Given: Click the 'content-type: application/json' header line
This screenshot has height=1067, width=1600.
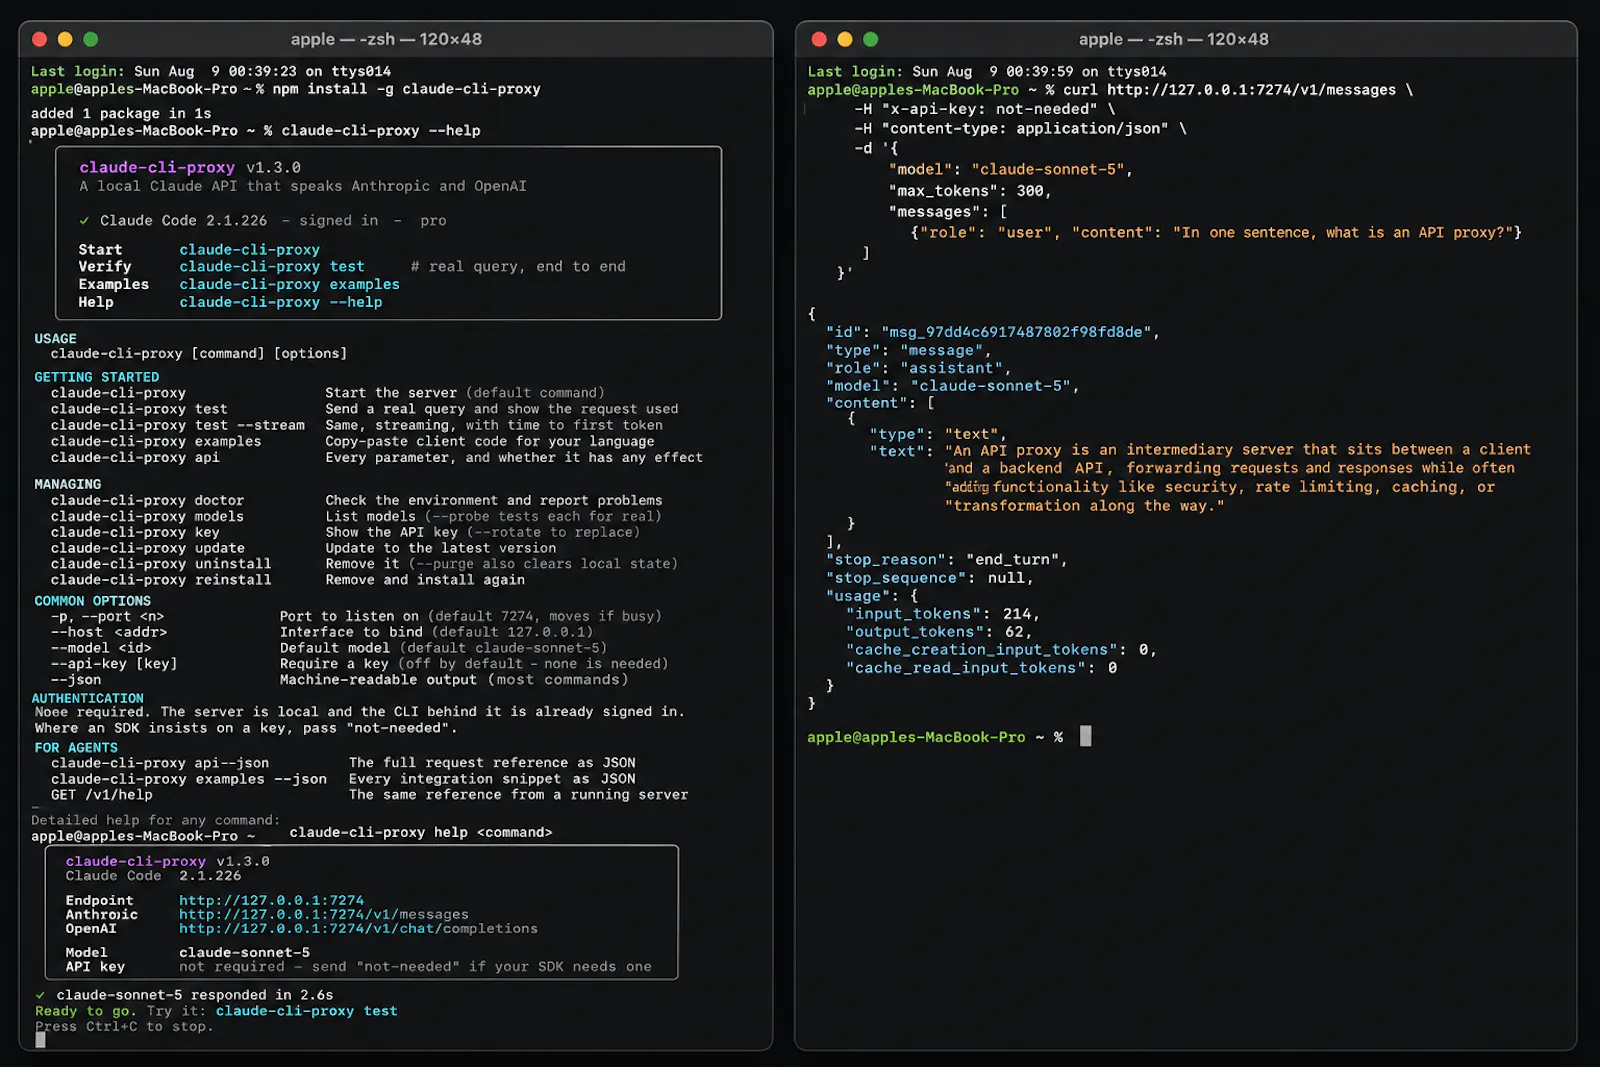Looking at the screenshot, I should 1020,128.
